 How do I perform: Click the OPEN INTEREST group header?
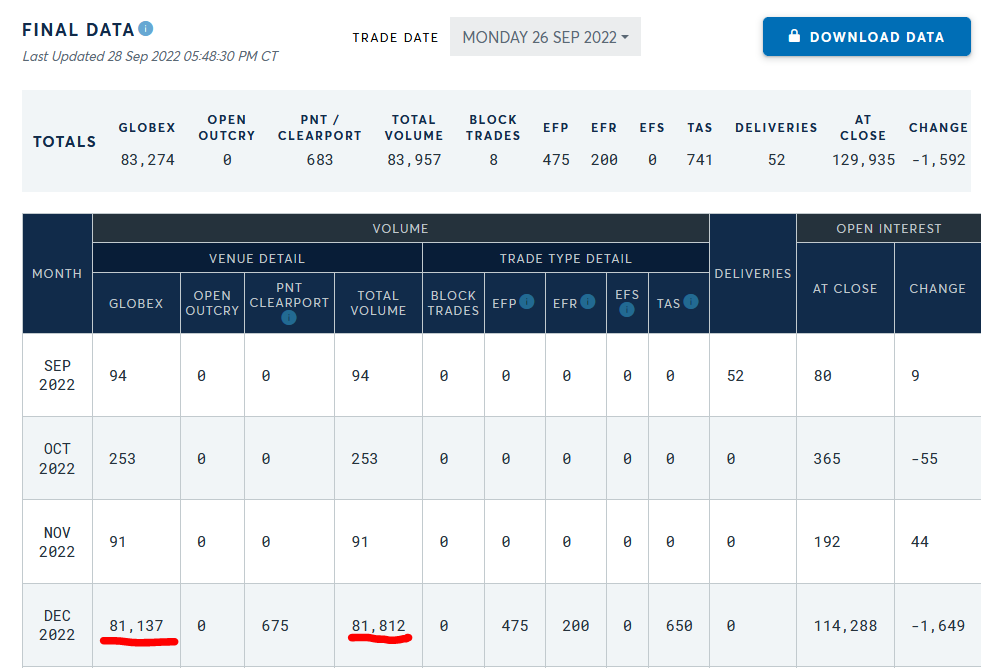tap(888, 228)
